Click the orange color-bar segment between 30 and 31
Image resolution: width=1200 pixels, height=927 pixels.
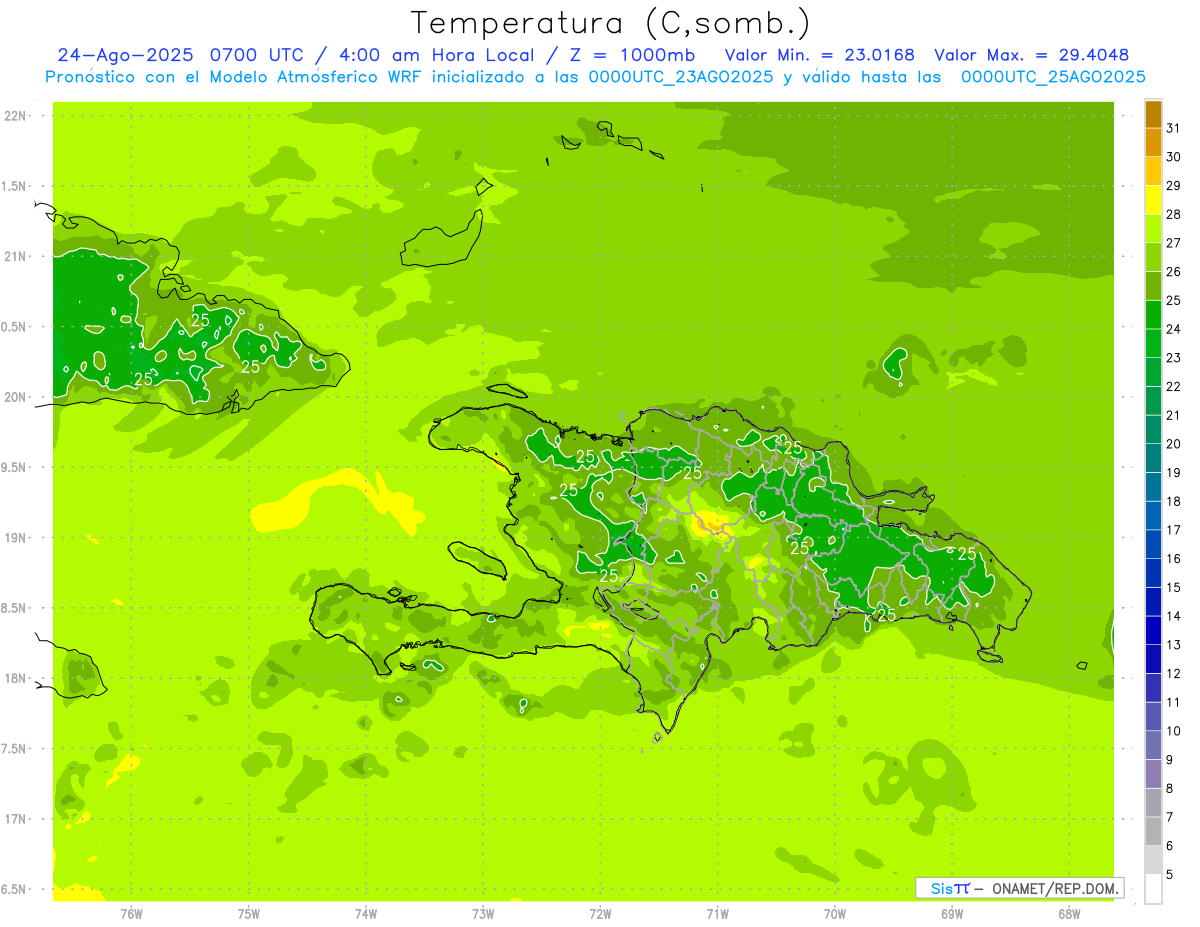coord(1153,144)
